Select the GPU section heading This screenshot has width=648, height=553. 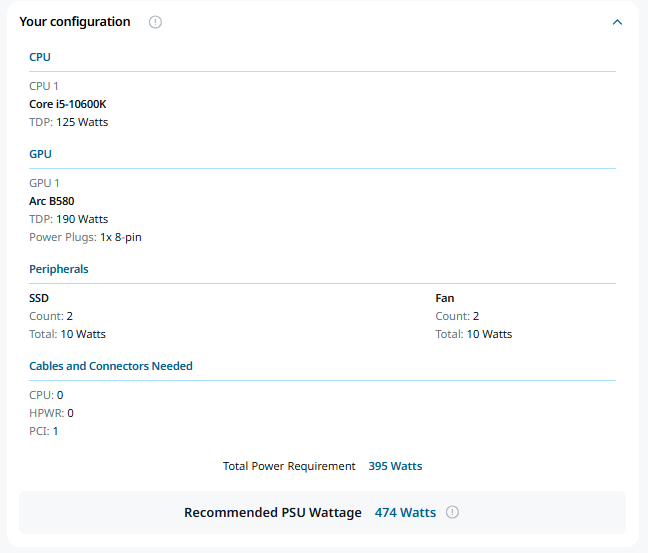(40, 154)
